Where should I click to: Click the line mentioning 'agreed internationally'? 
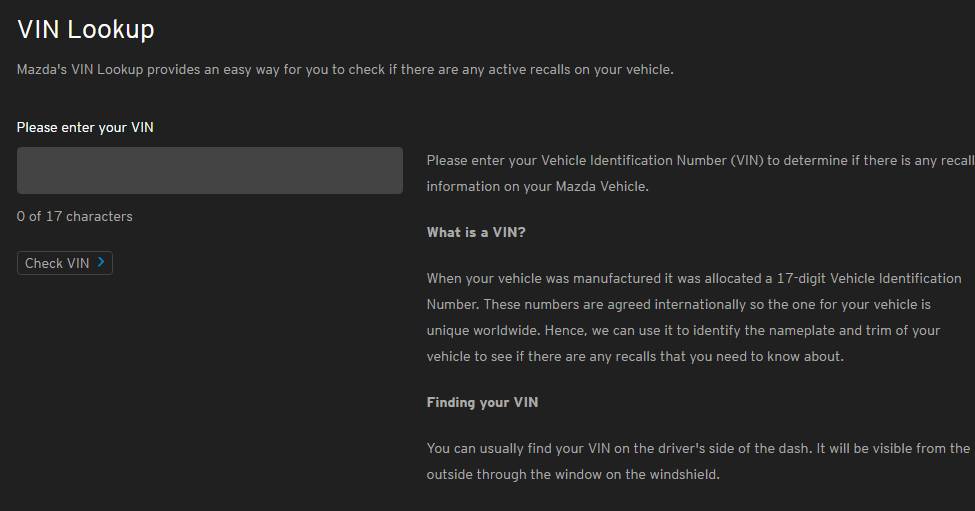(x=678, y=304)
